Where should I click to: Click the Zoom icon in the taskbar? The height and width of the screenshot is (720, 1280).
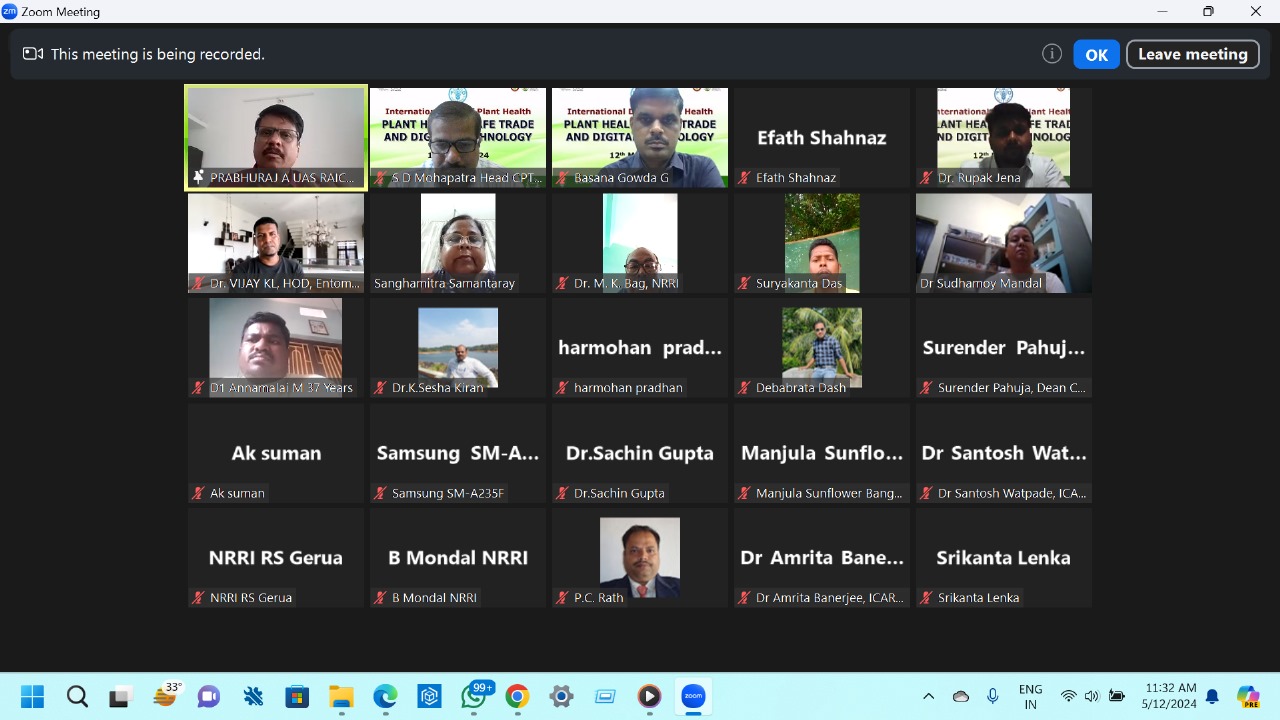click(x=693, y=696)
